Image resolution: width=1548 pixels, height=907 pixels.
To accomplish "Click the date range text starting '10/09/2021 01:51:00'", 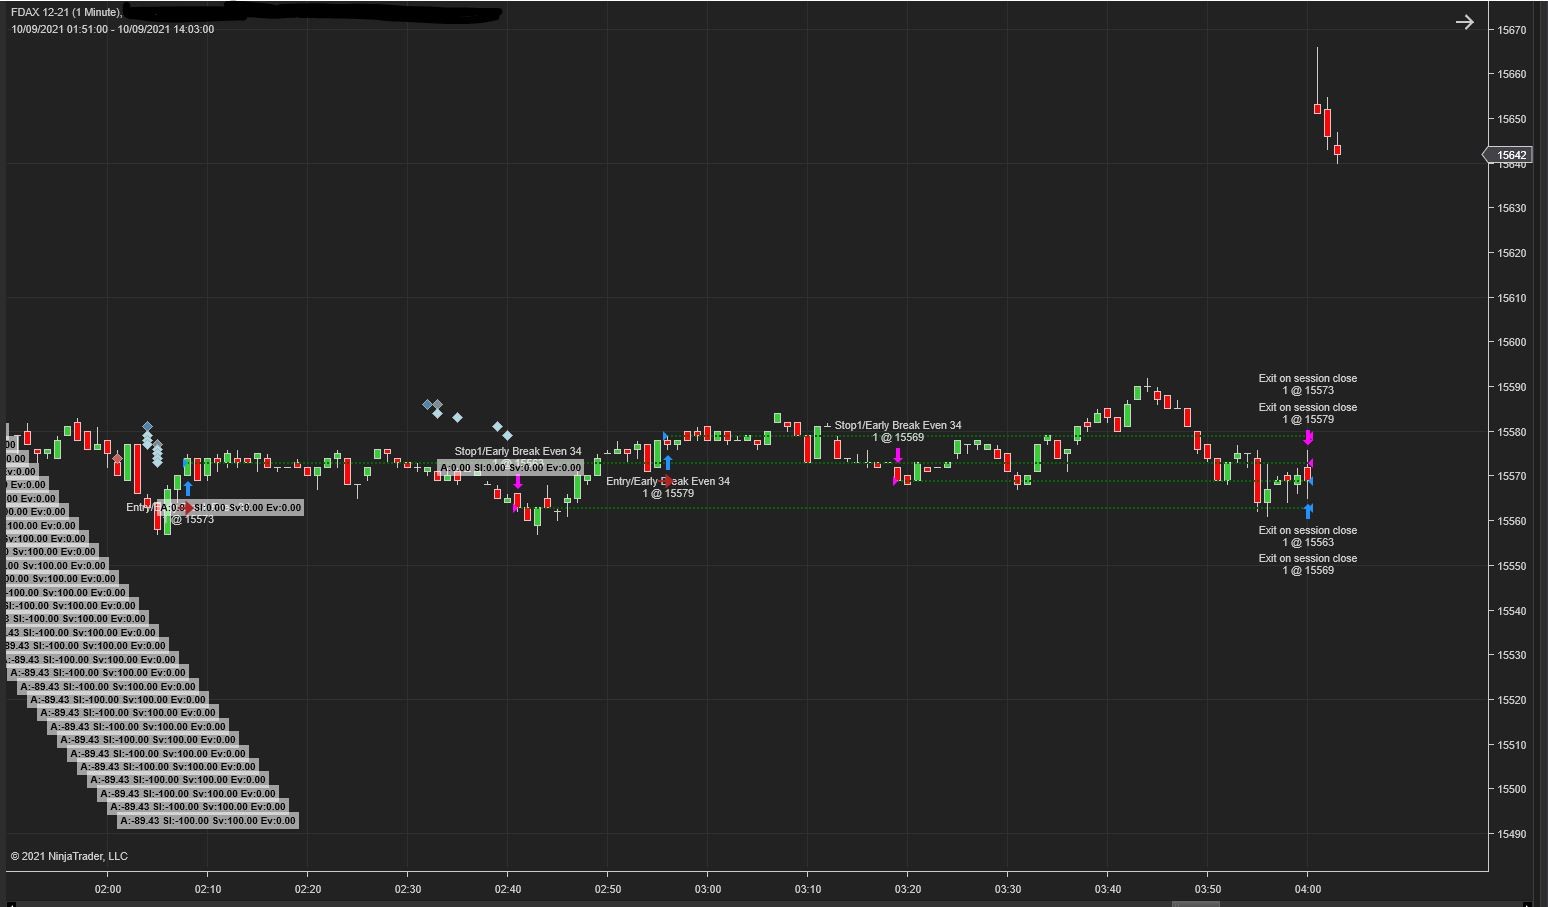I will 112,29.
